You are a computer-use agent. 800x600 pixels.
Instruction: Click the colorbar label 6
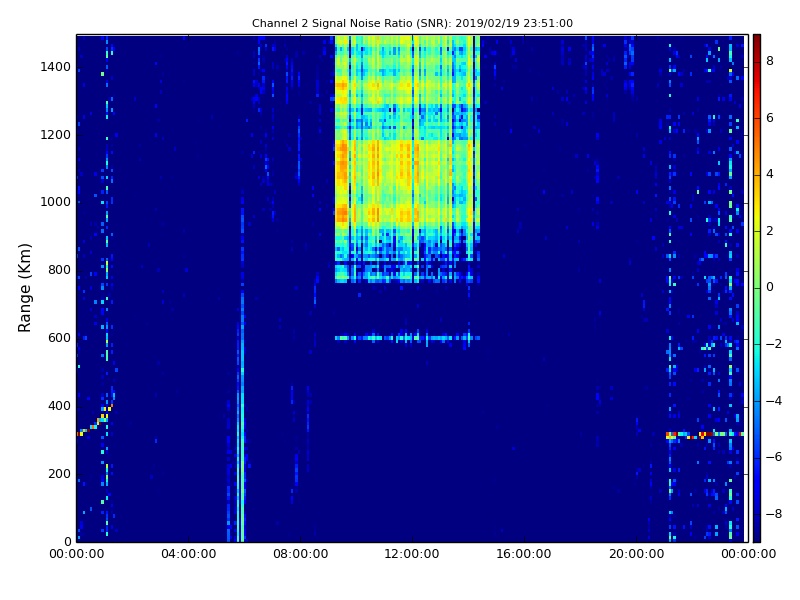point(770,118)
